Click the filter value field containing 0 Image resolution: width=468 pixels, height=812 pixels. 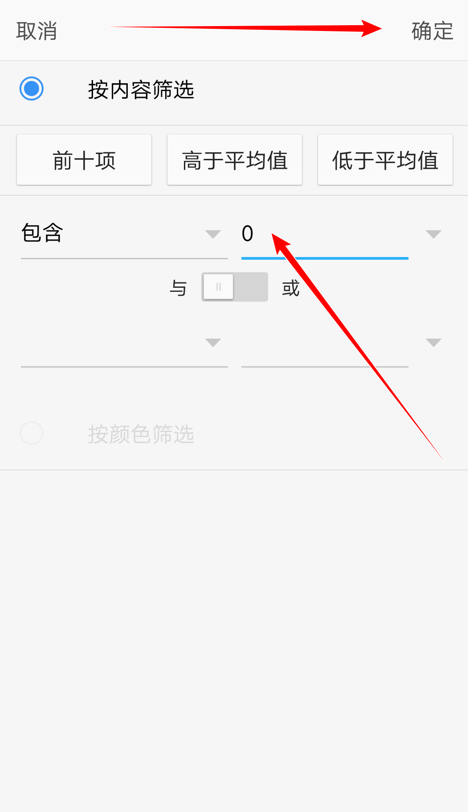coord(325,234)
